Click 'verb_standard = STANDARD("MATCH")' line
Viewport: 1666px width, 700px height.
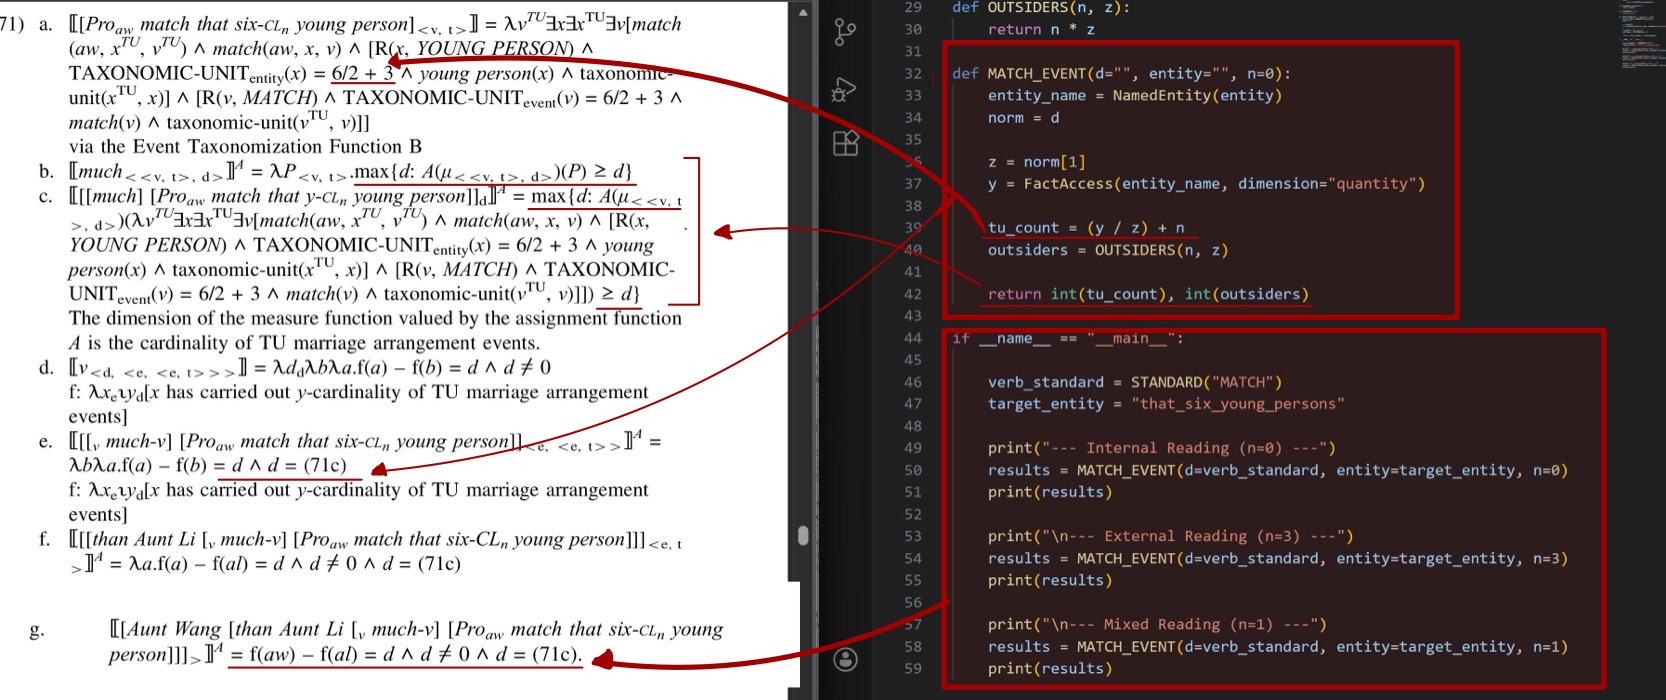(1135, 382)
